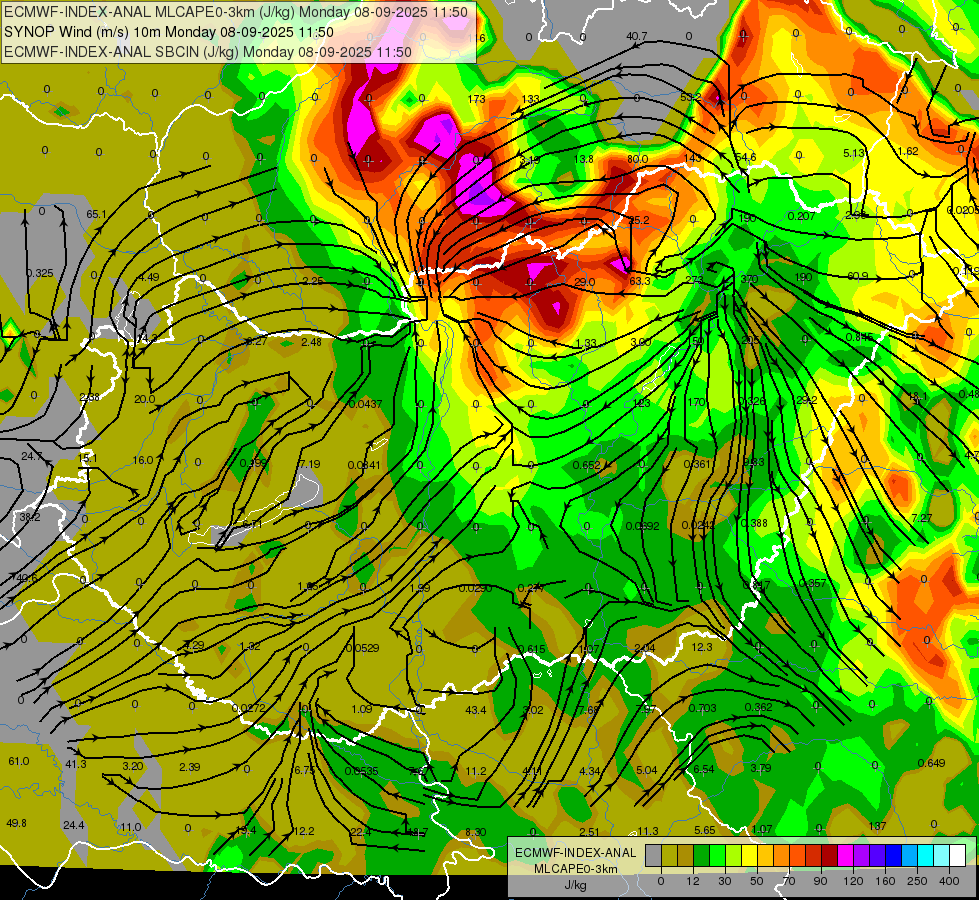Image resolution: width=979 pixels, height=900 pixels.
Task: Click legend scale value 120
Action: pyautogui.click(x=853, y=881)
